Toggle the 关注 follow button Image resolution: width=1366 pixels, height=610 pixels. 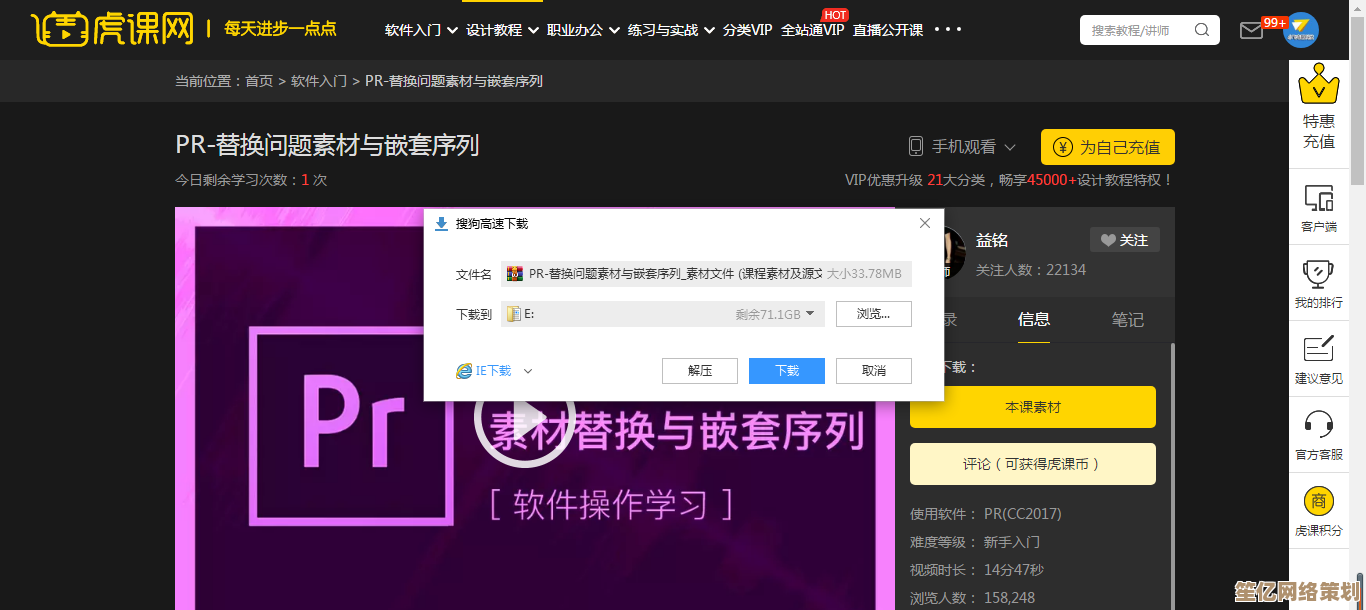(x=1125, y=240)
